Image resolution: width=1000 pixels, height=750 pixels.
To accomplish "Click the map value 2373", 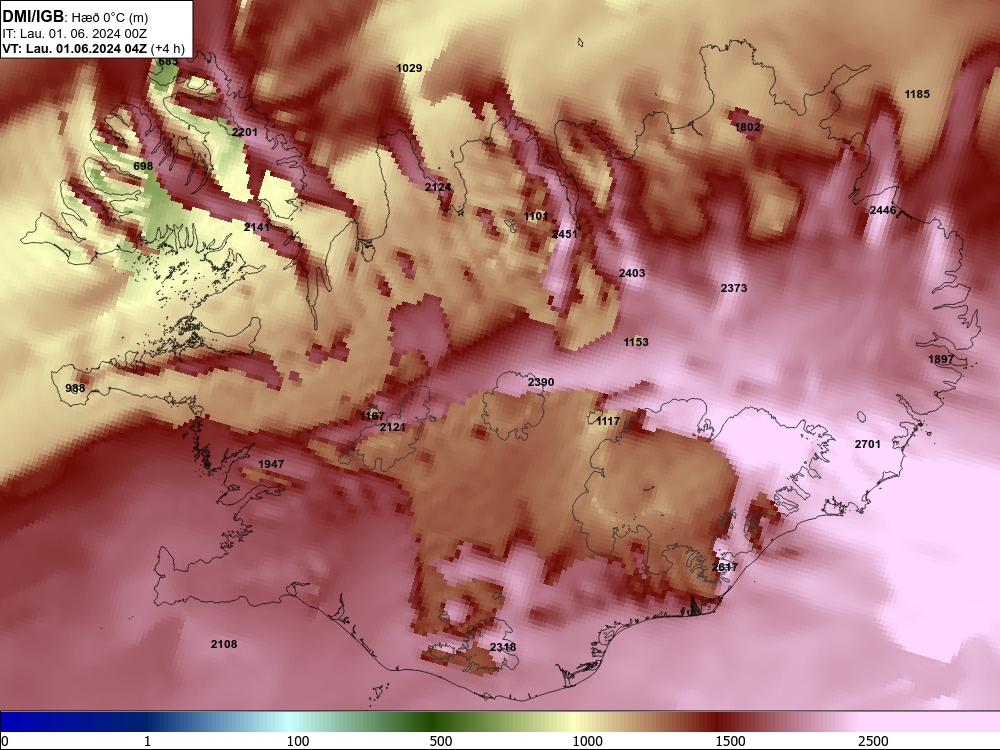I will click(734, 288).
